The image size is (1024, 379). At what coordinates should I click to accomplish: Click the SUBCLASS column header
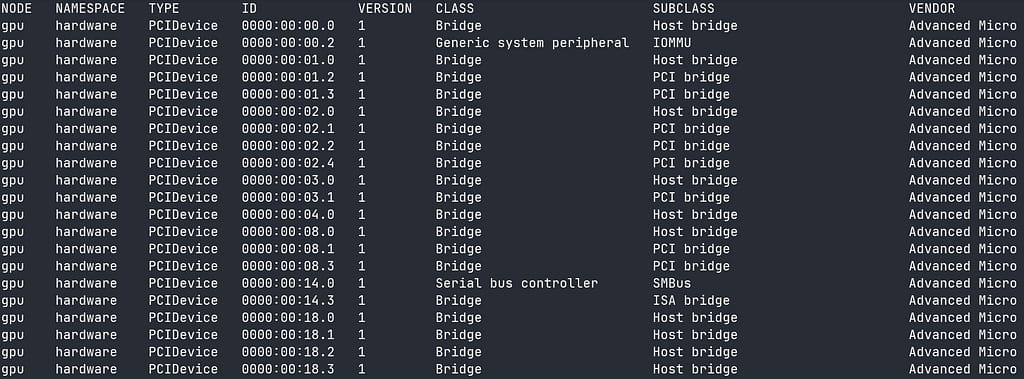coord(683,8)
